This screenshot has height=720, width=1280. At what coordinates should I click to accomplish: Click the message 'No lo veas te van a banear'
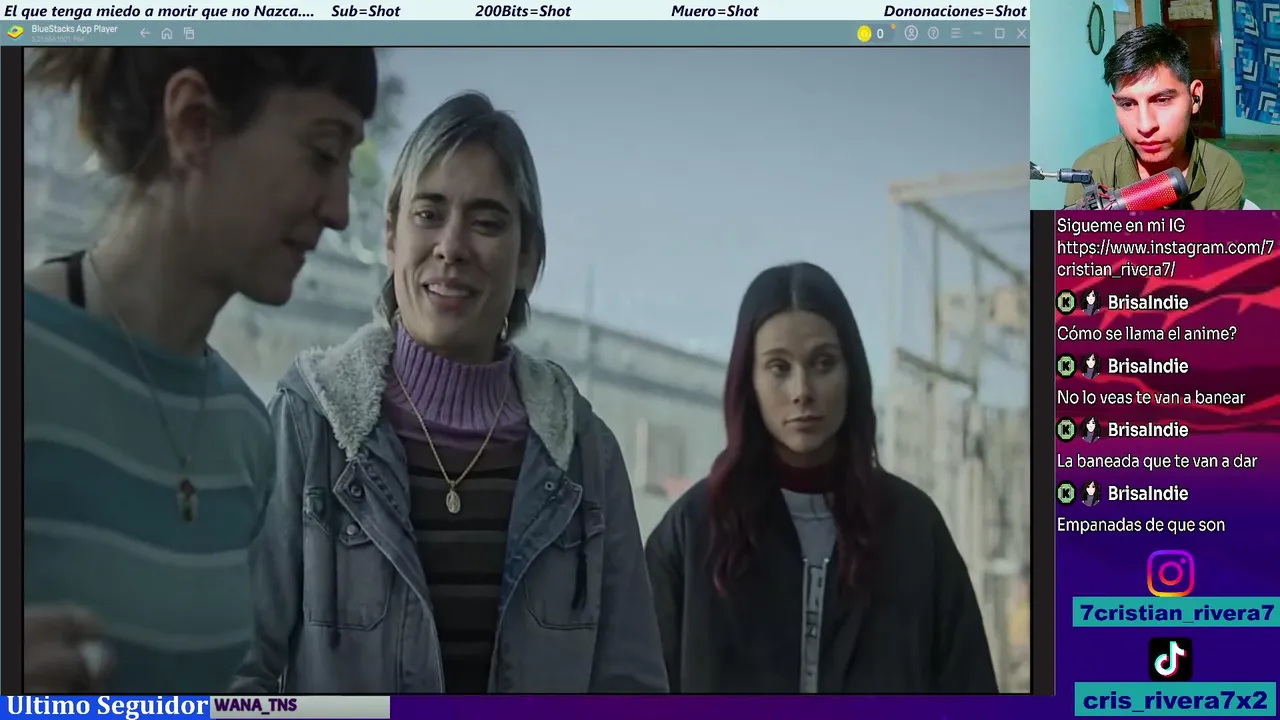pyautogui.click(x=1151, y=398)
